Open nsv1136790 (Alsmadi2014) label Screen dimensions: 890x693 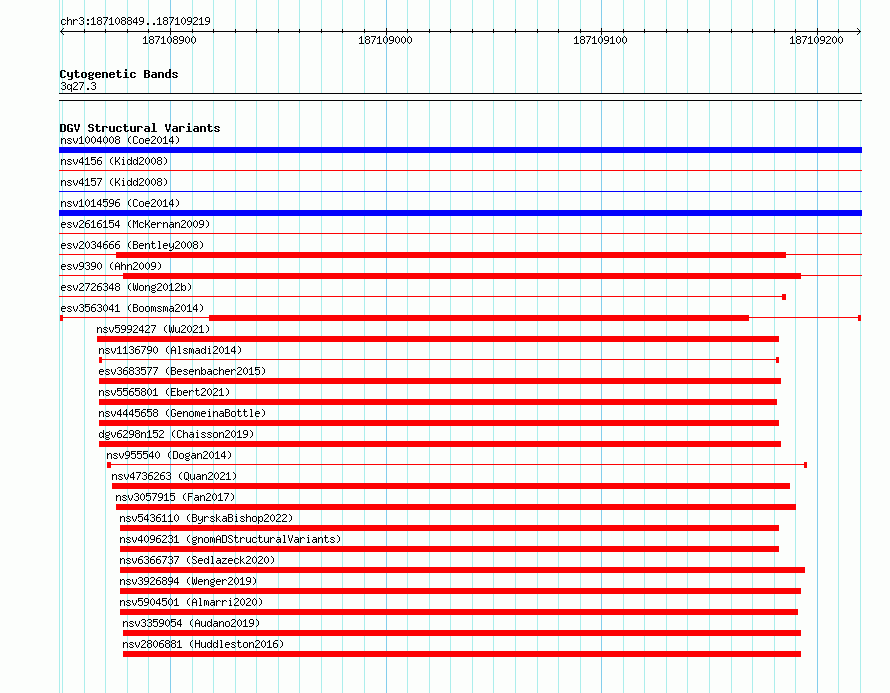[170, 350]
